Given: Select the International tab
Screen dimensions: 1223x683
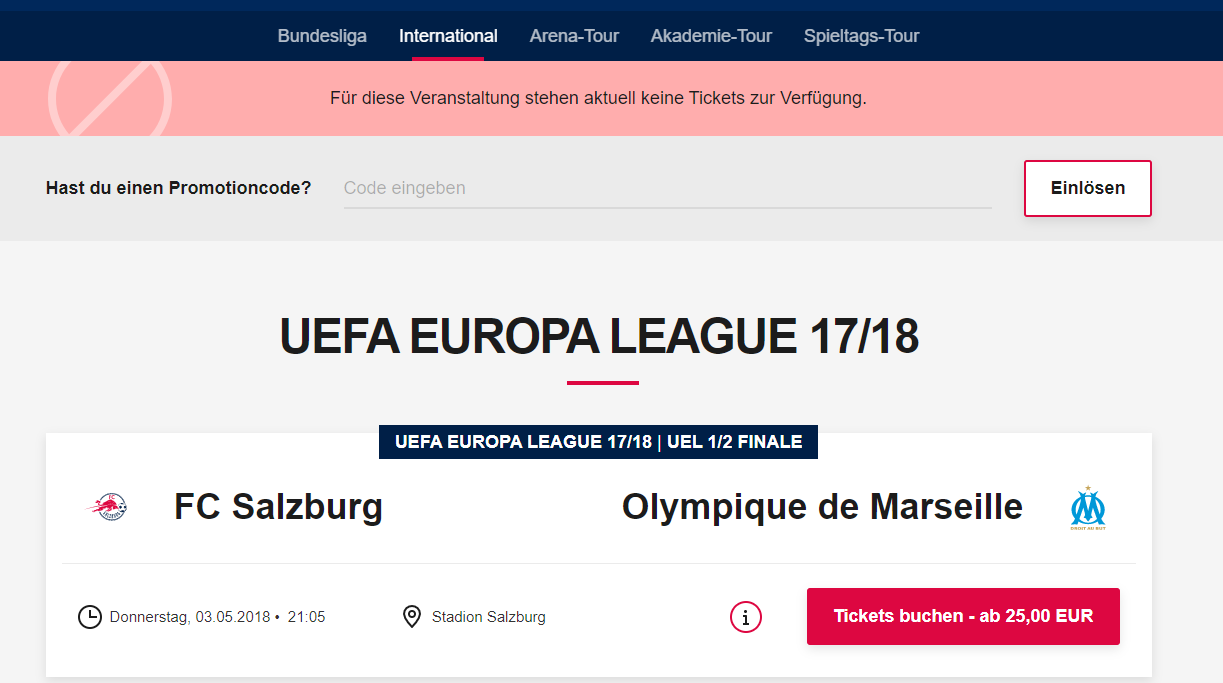Looking at the screenshot, I should (448, 36).
